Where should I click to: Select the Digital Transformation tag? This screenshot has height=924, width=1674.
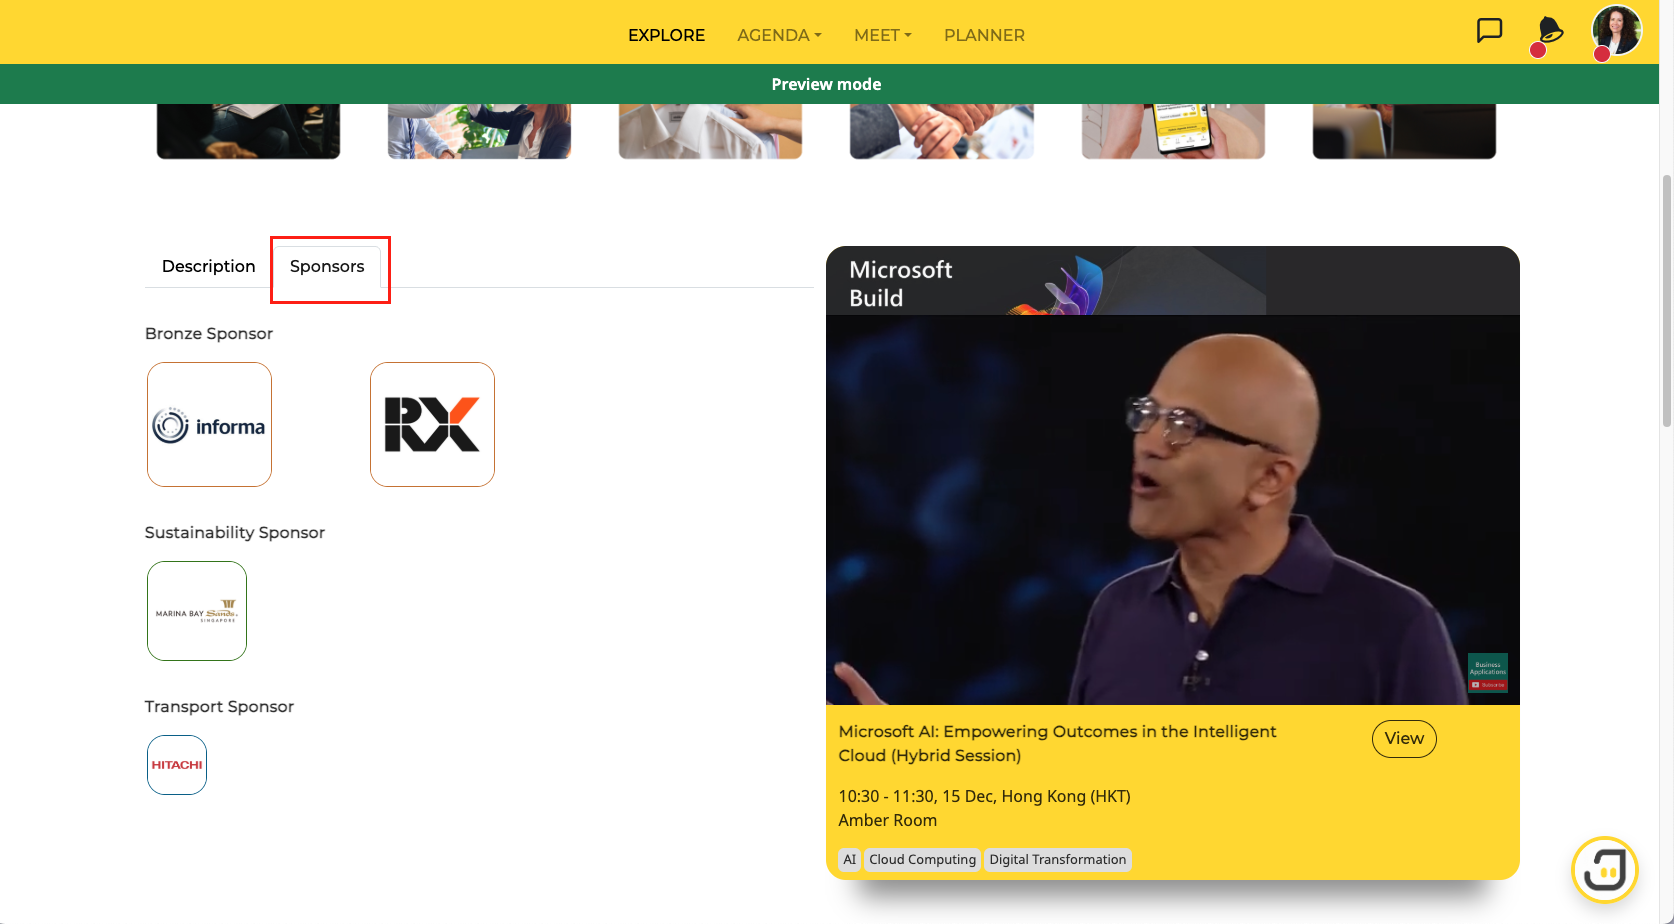pos(1058,860)
